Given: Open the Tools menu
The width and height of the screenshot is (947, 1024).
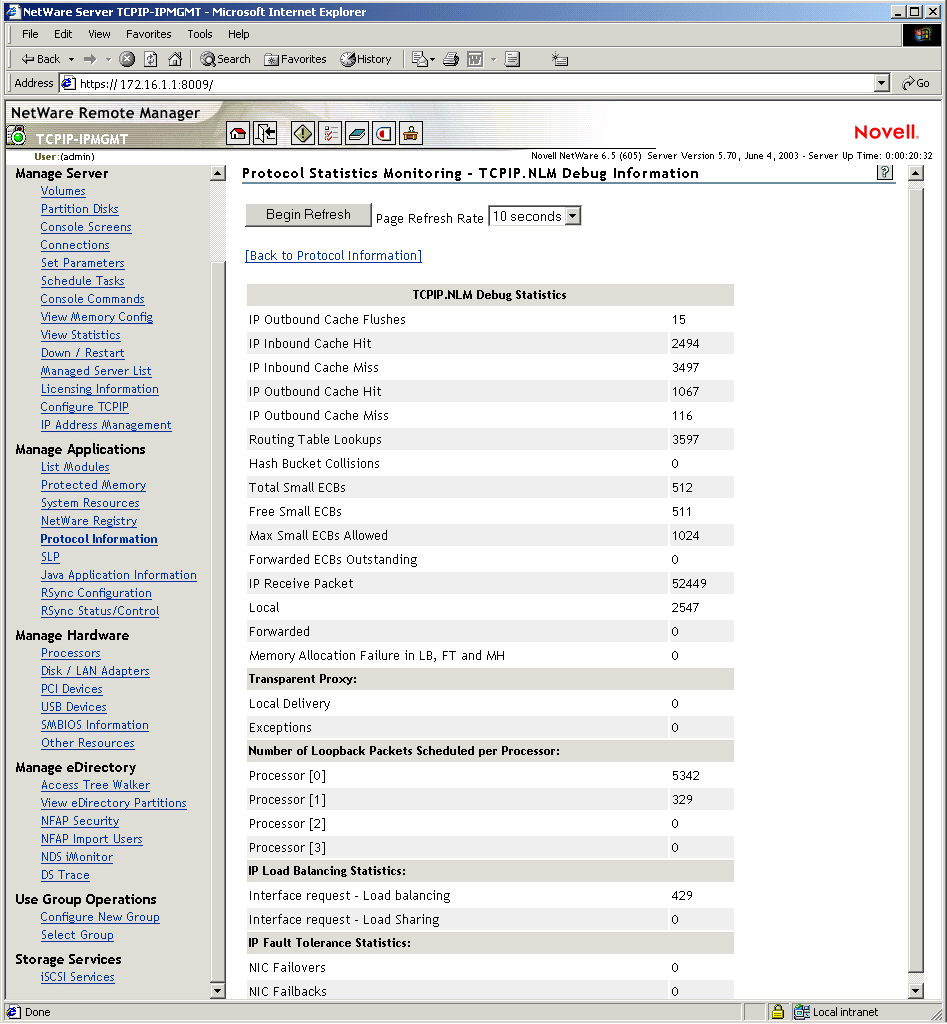Looking at the screenshot, I should (200, 34).
